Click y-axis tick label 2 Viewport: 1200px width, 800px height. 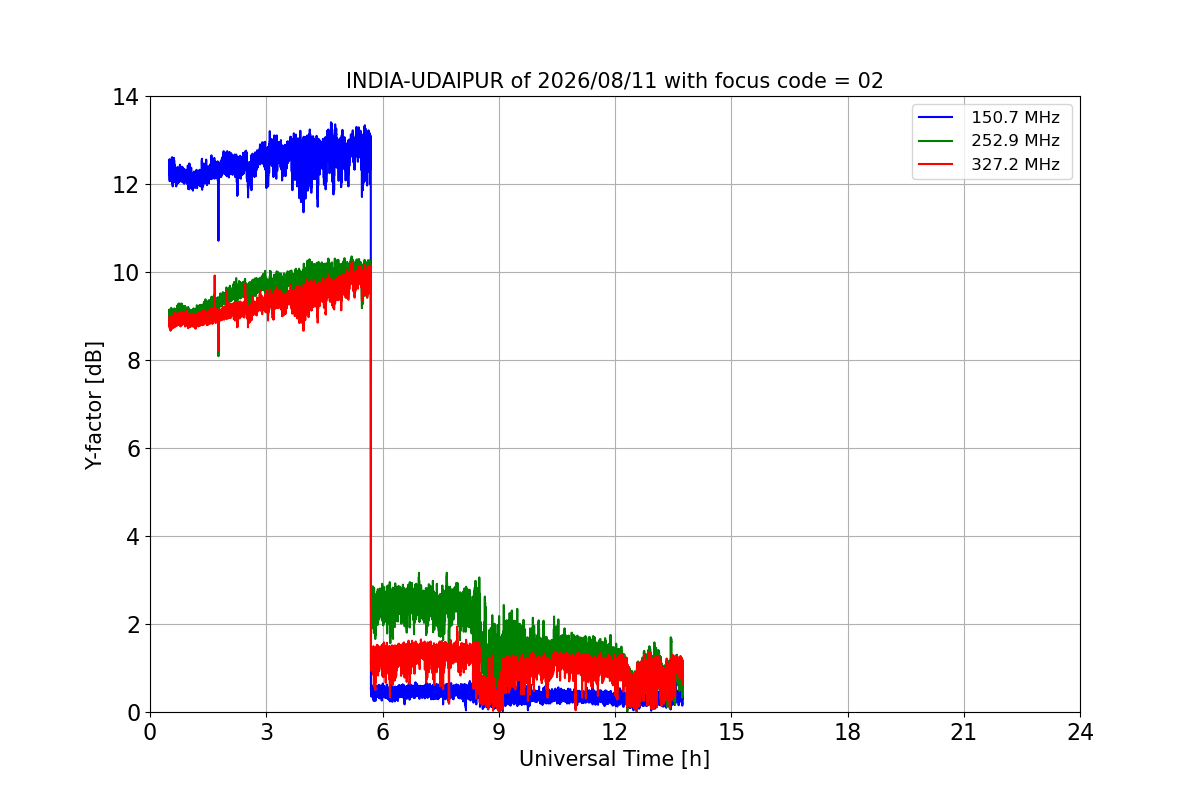click(x=131, y=625)
